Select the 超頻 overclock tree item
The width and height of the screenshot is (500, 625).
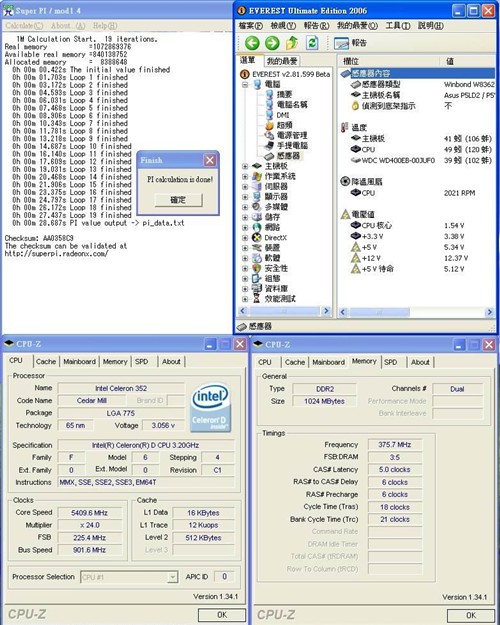[x=284, y=125]
